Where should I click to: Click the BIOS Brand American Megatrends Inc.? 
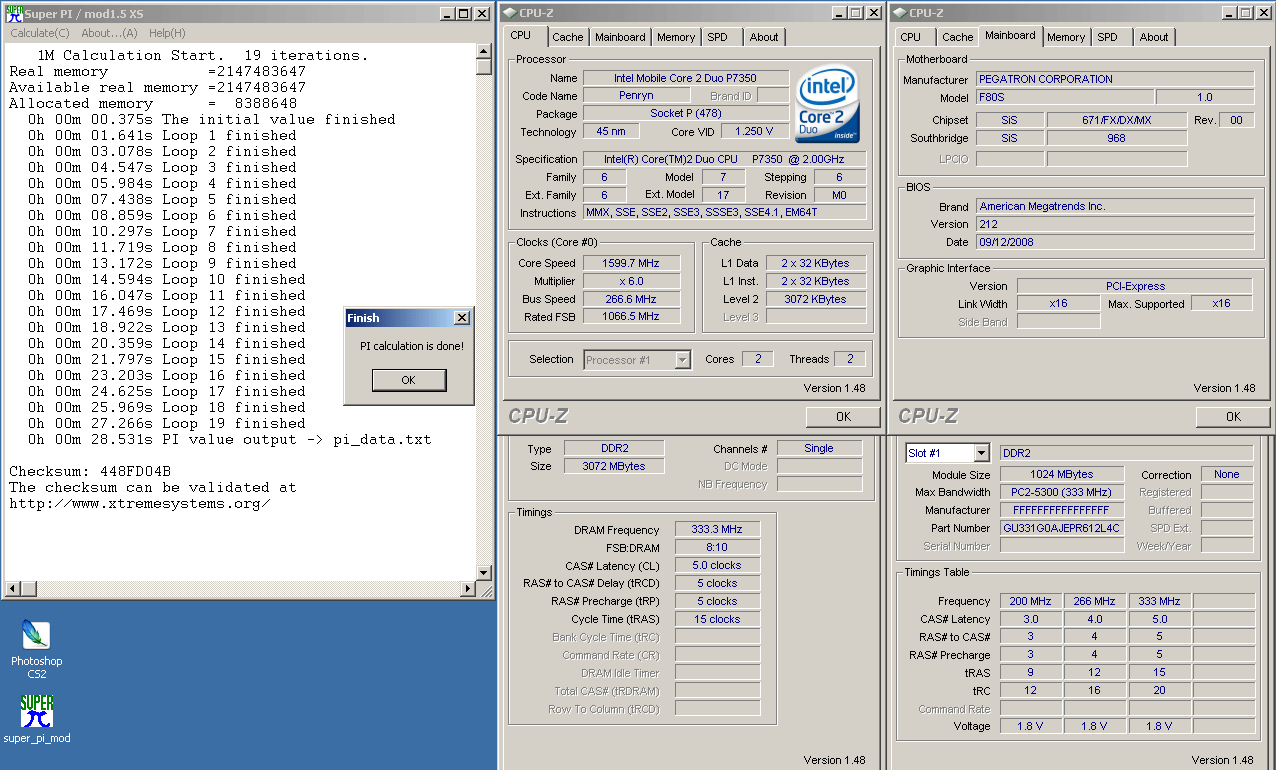(1115, 206)
